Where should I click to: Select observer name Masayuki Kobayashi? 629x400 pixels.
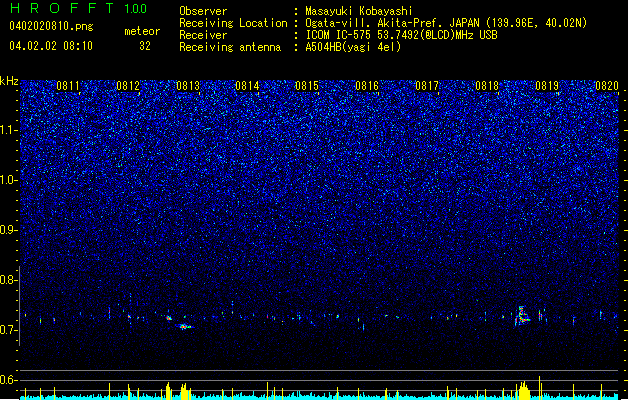tap(359, 11)
